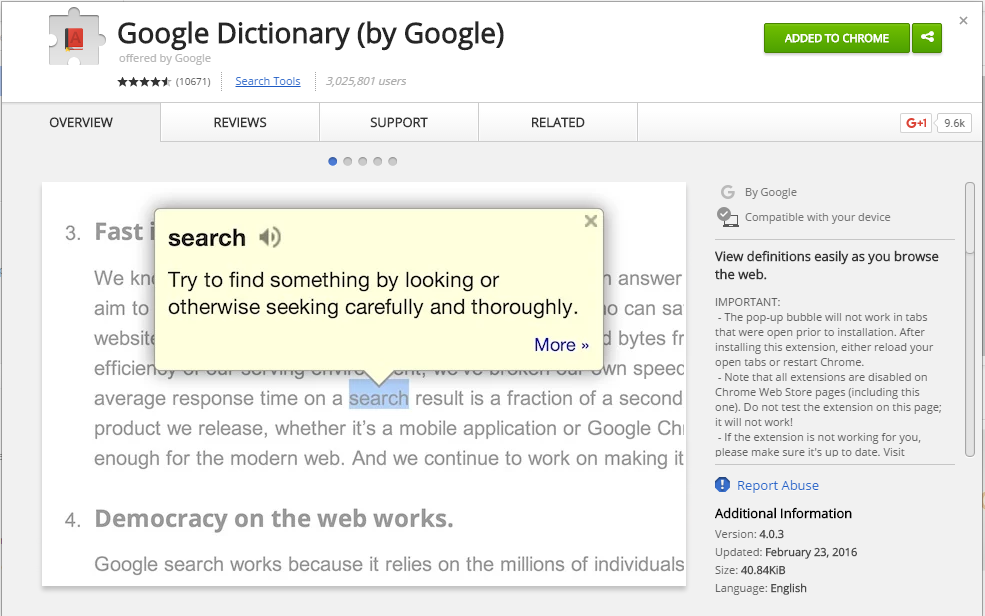Select the second screenshot carousel dot
Image resolution: width=985 pixels, height=616 pixels.
point(348,161)
